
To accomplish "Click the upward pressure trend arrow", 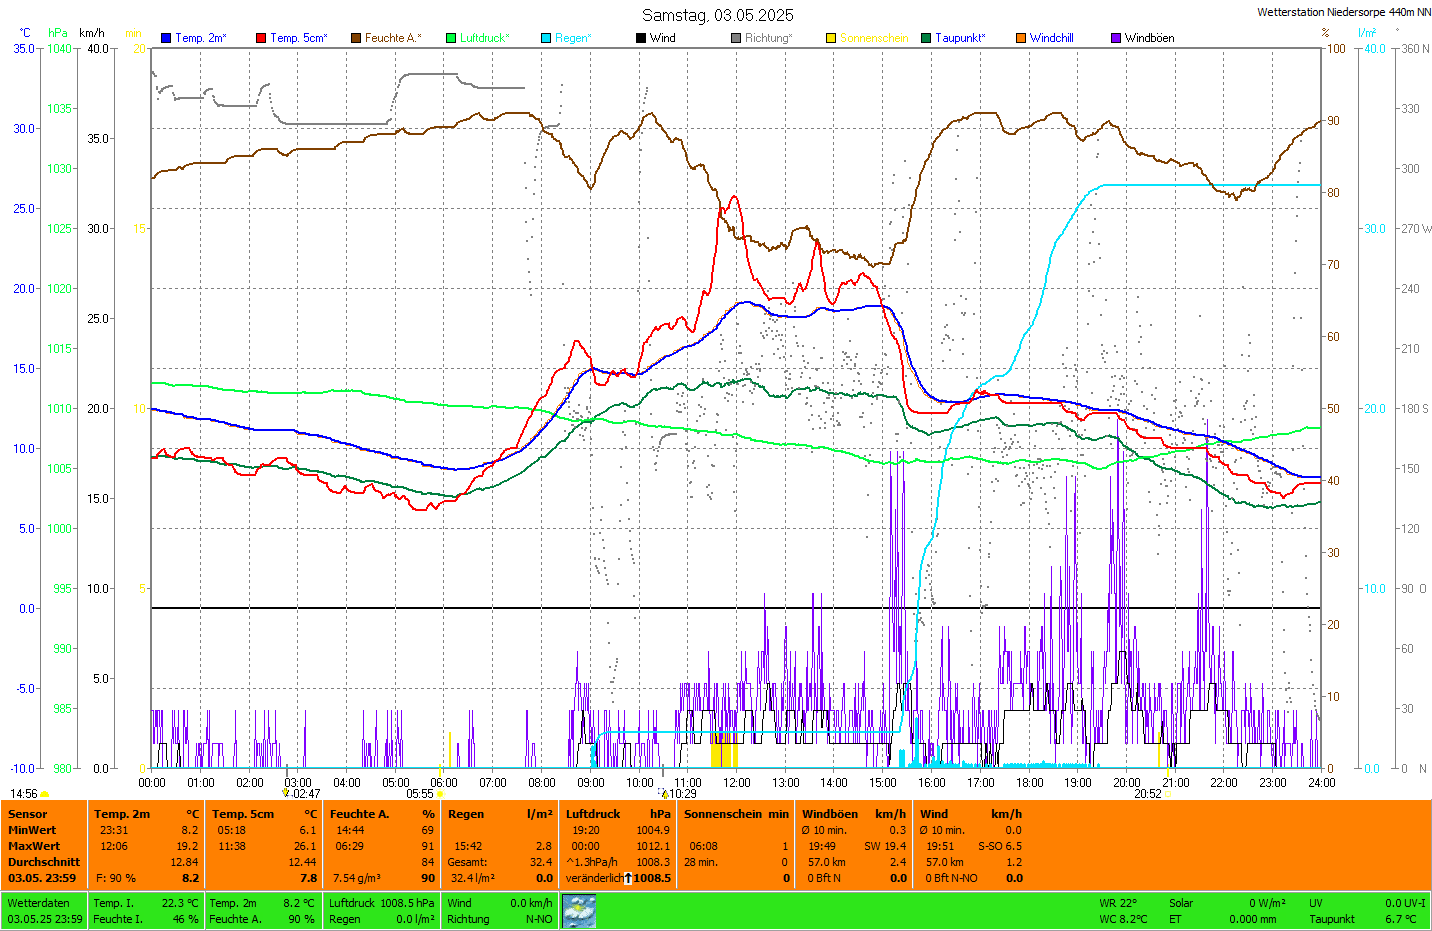I will pos(628,878).
